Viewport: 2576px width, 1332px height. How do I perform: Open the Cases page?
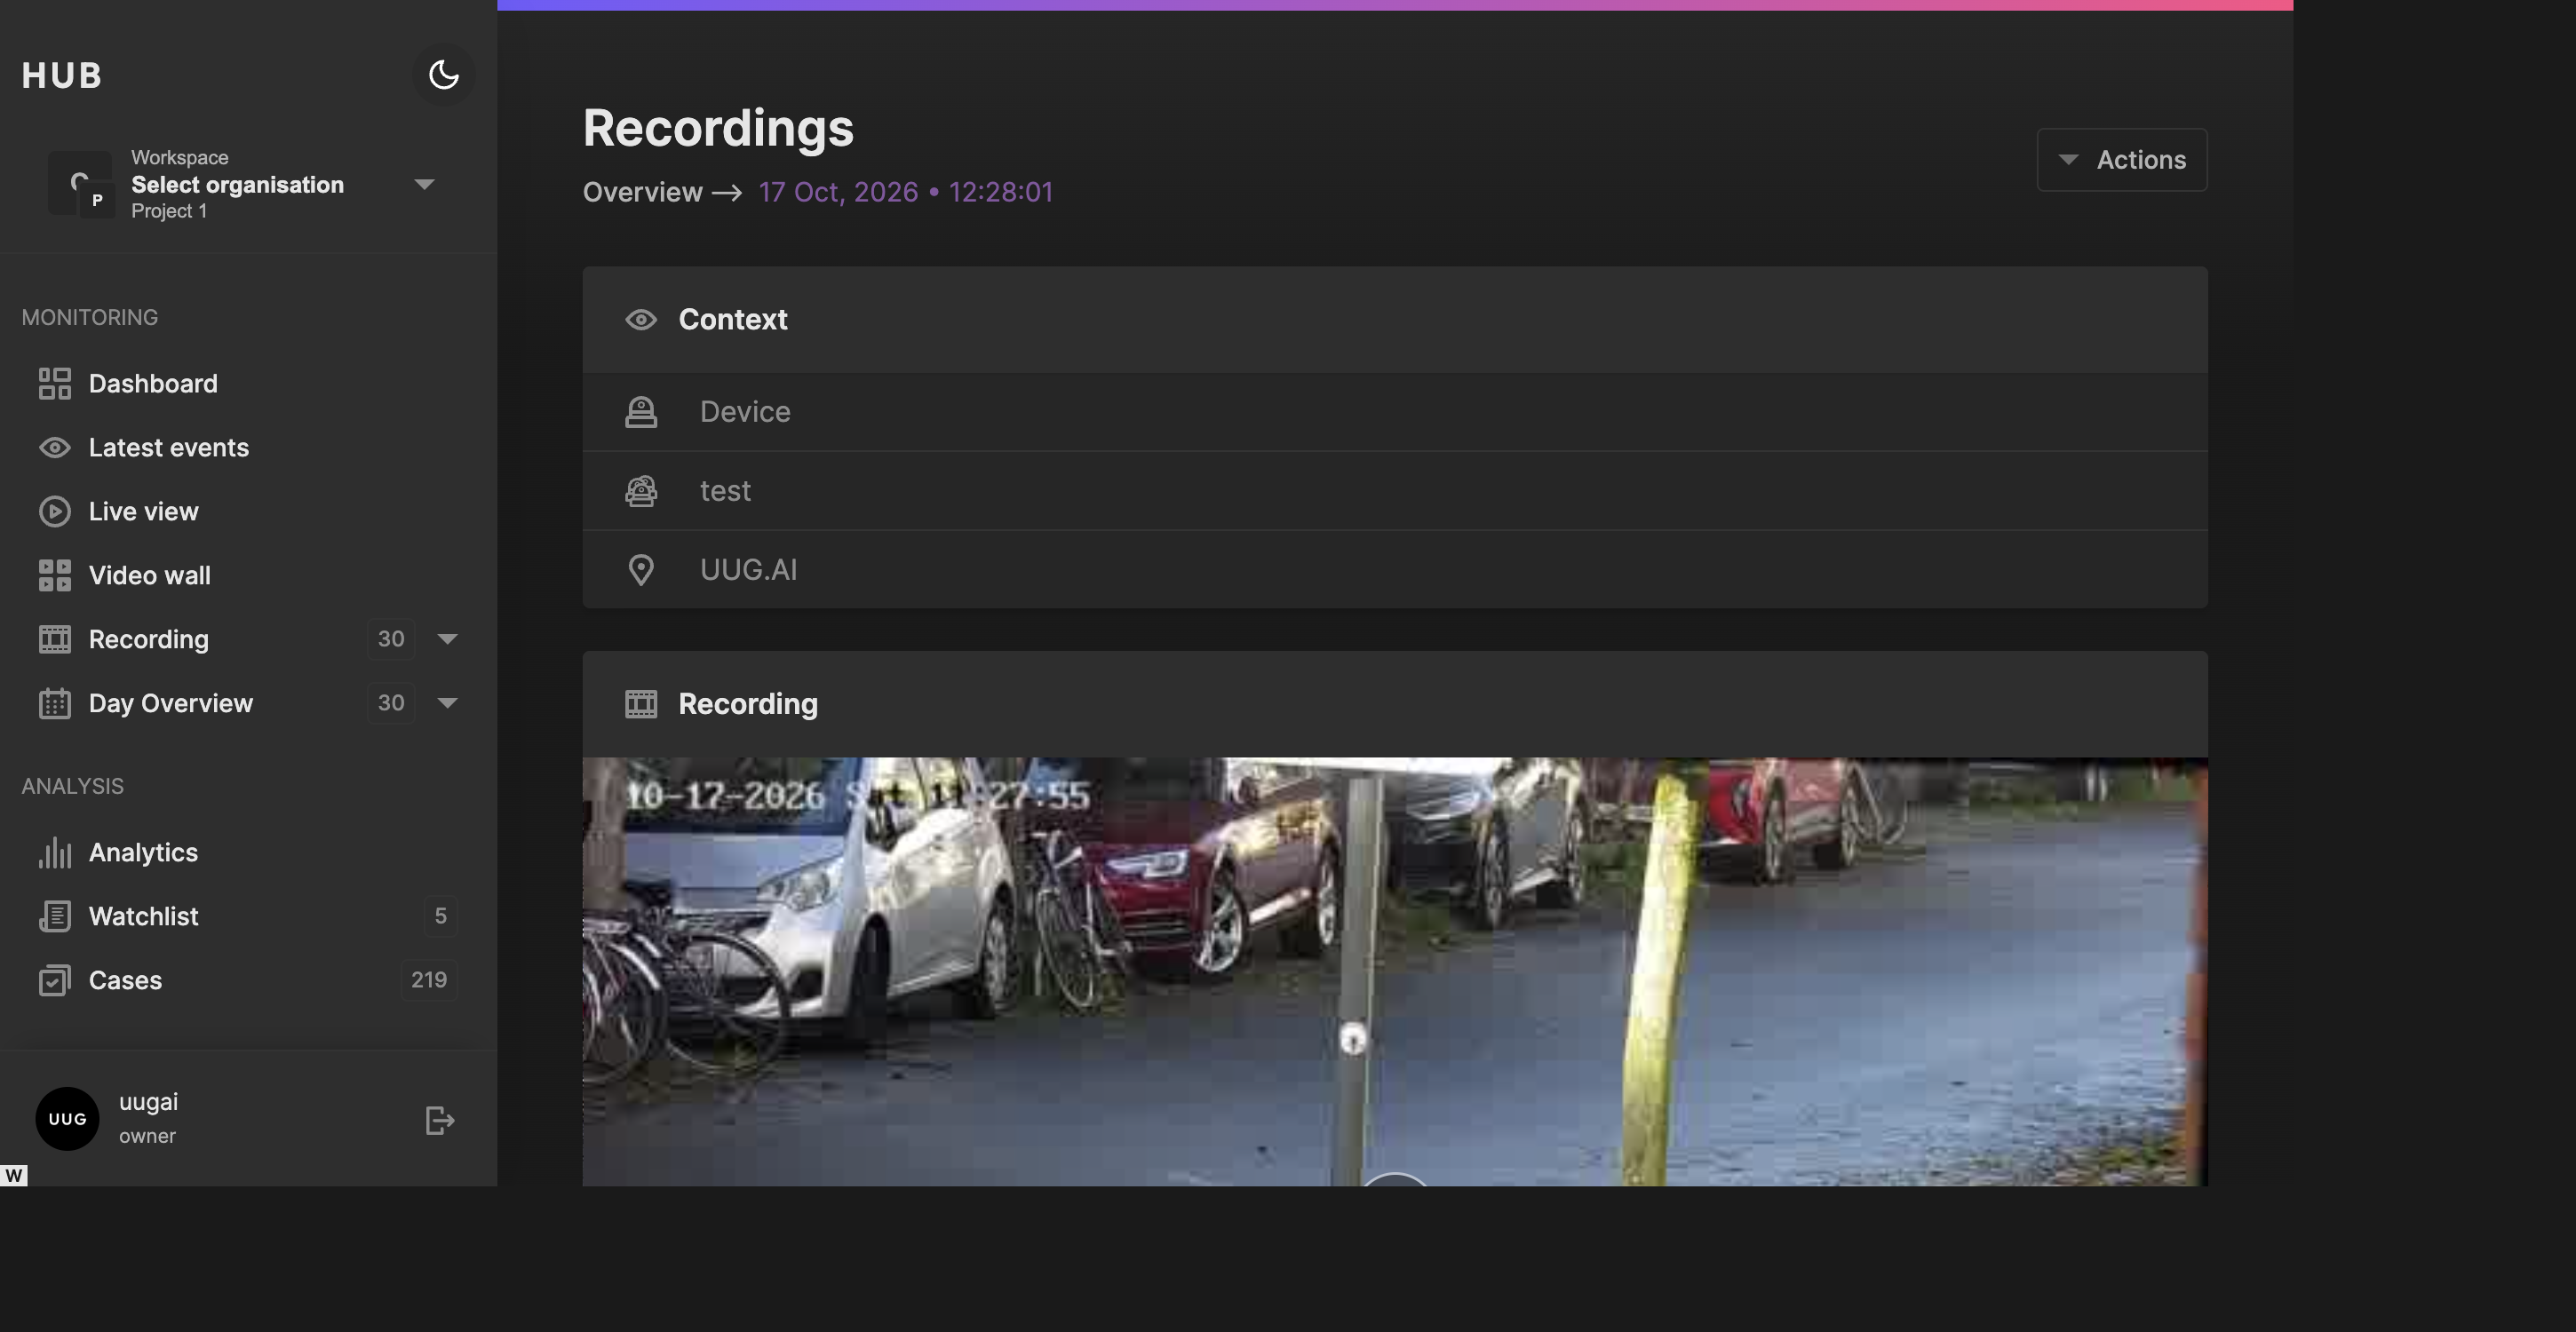[x=125, y=981]
